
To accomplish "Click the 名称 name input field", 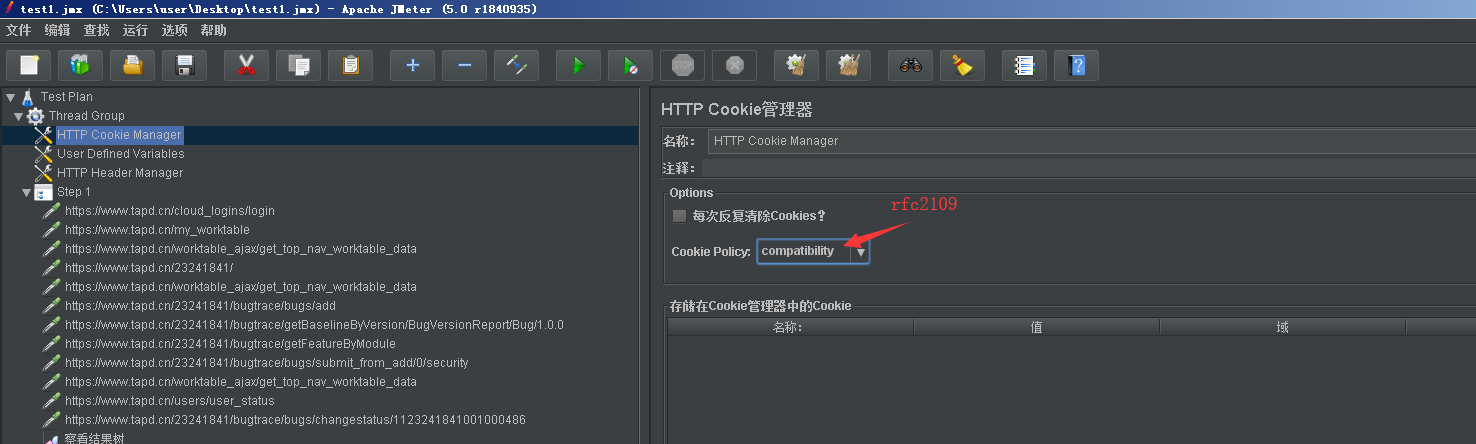I will 1091,141.
